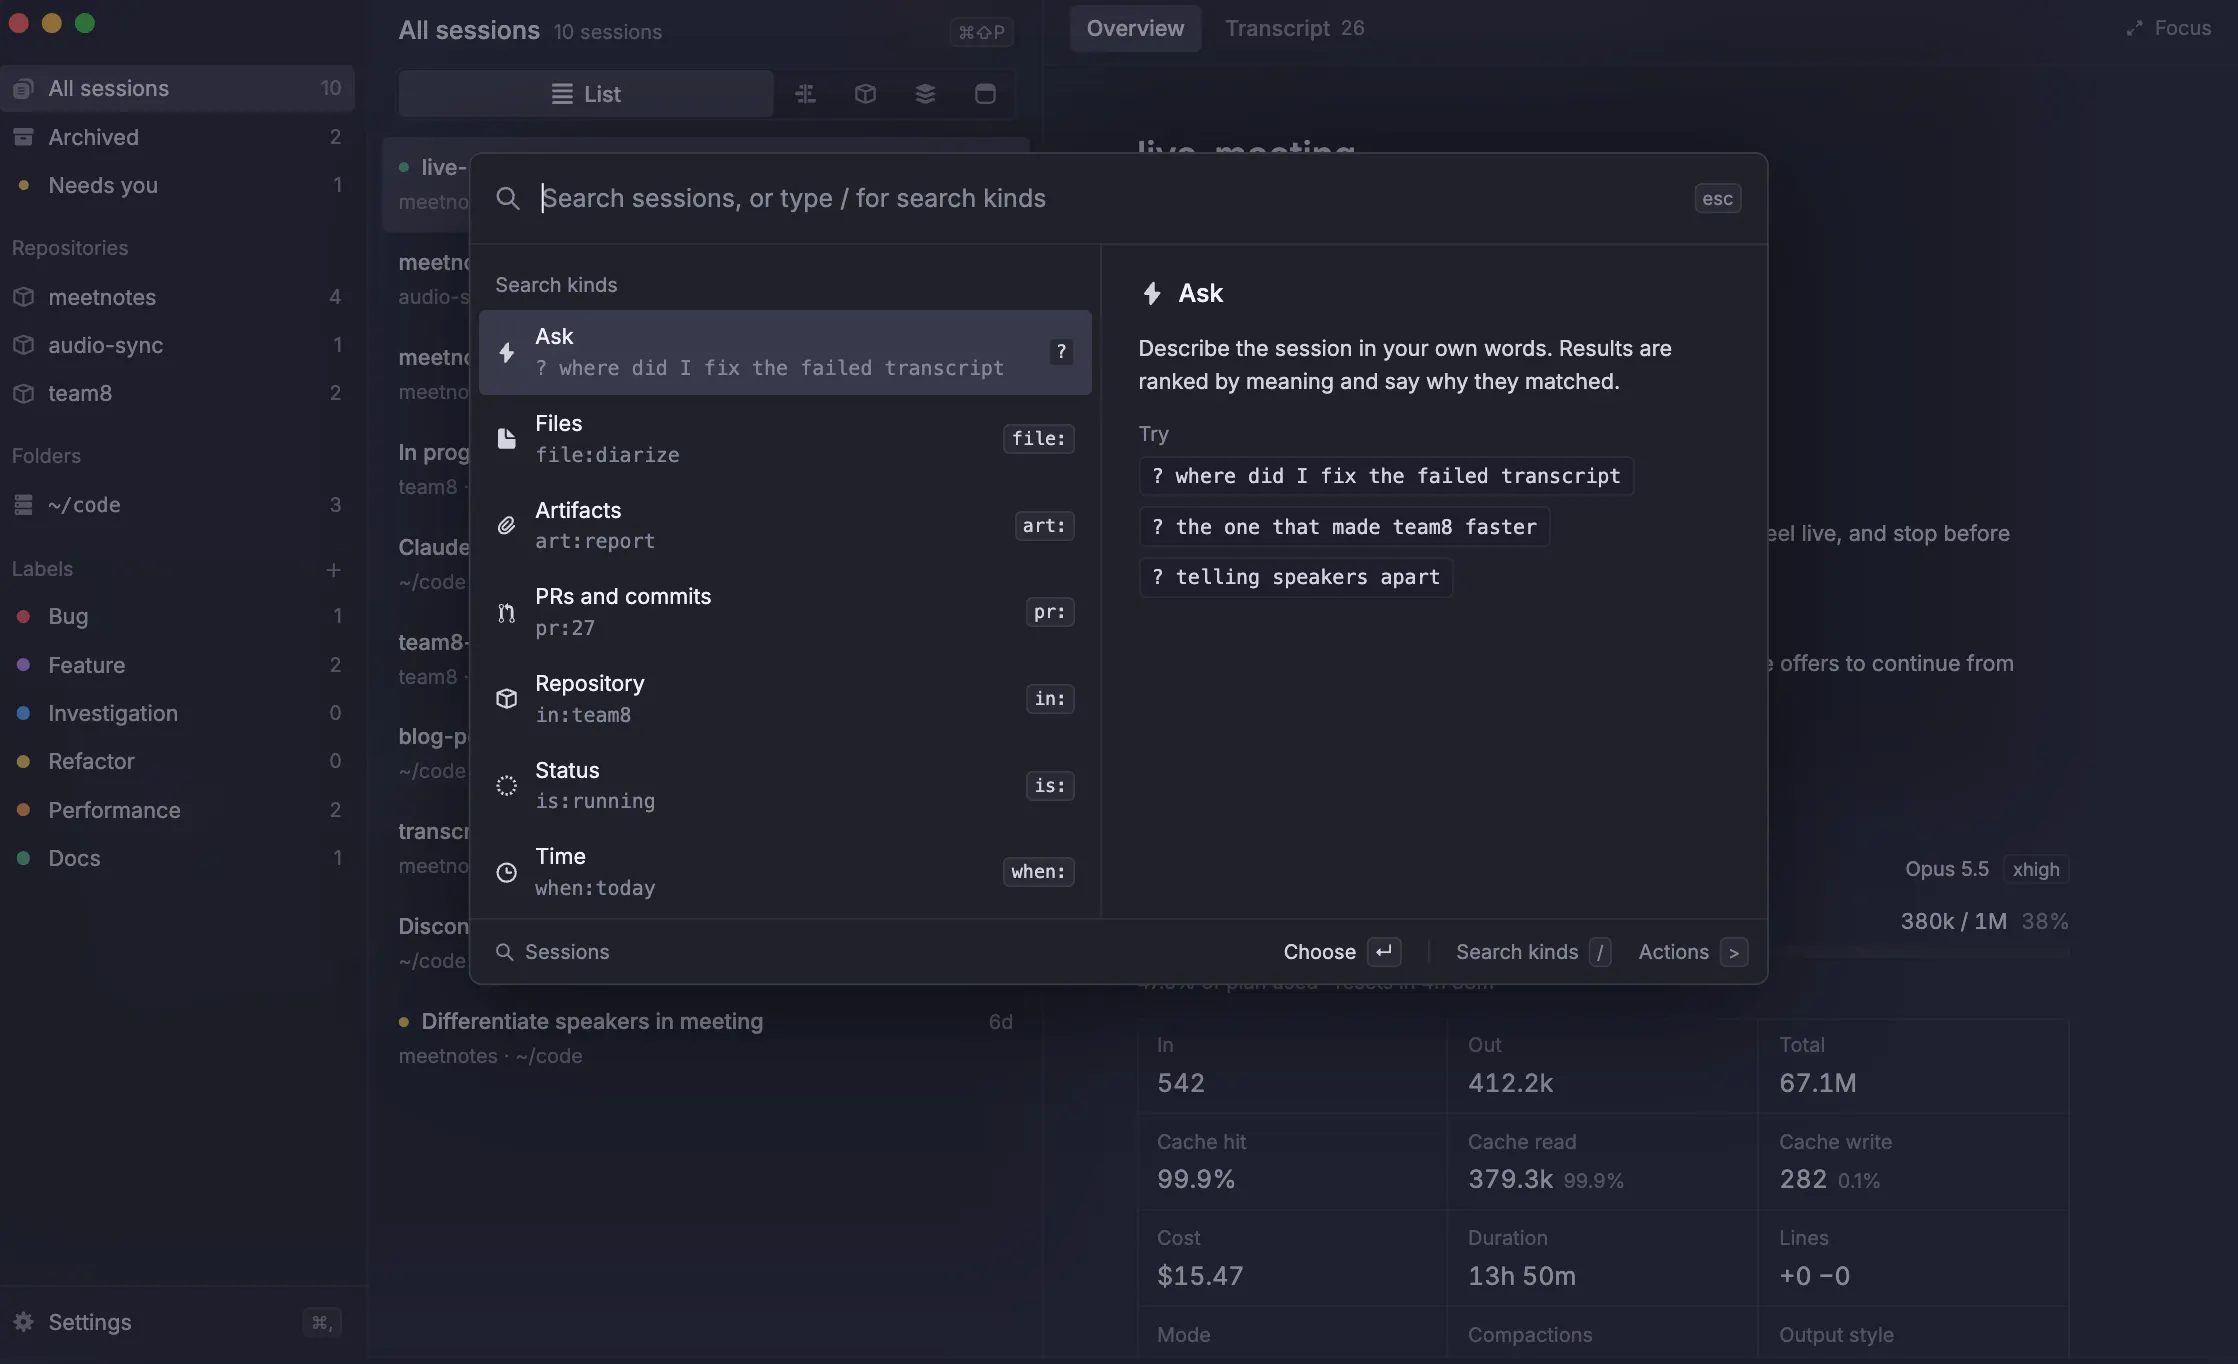Filter by the Performance label
The height and width of the screenshot is (1364, 2238).
(177, 810)
